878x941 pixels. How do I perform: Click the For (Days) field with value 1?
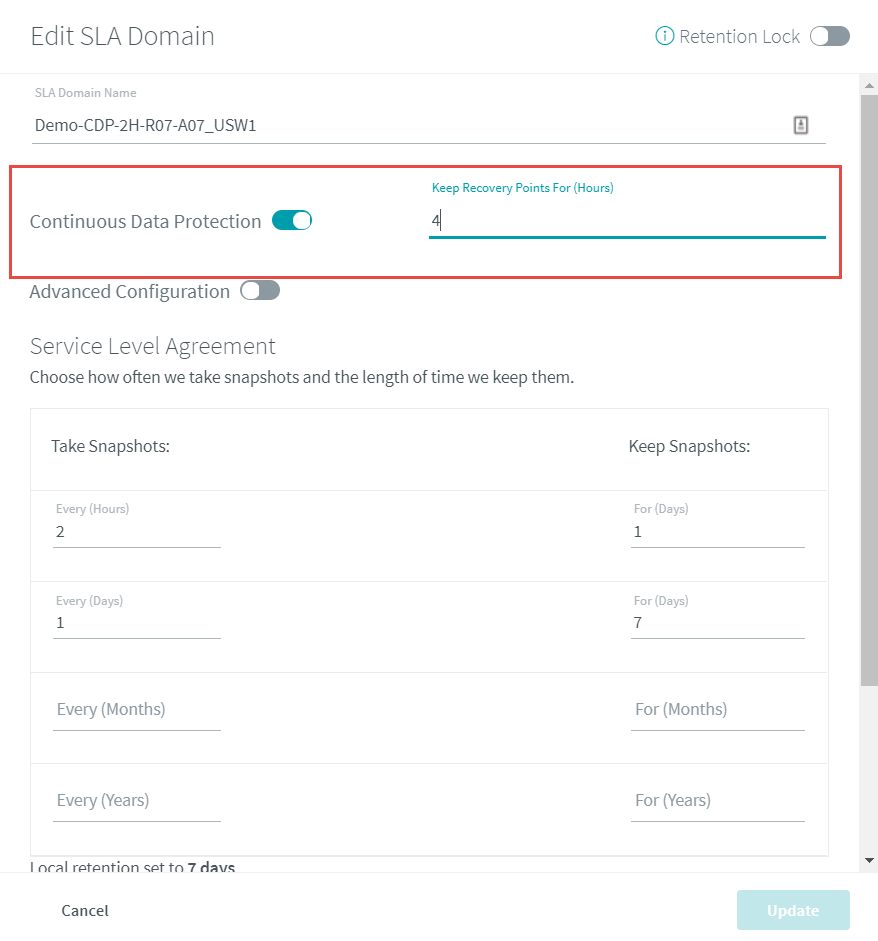718,532
